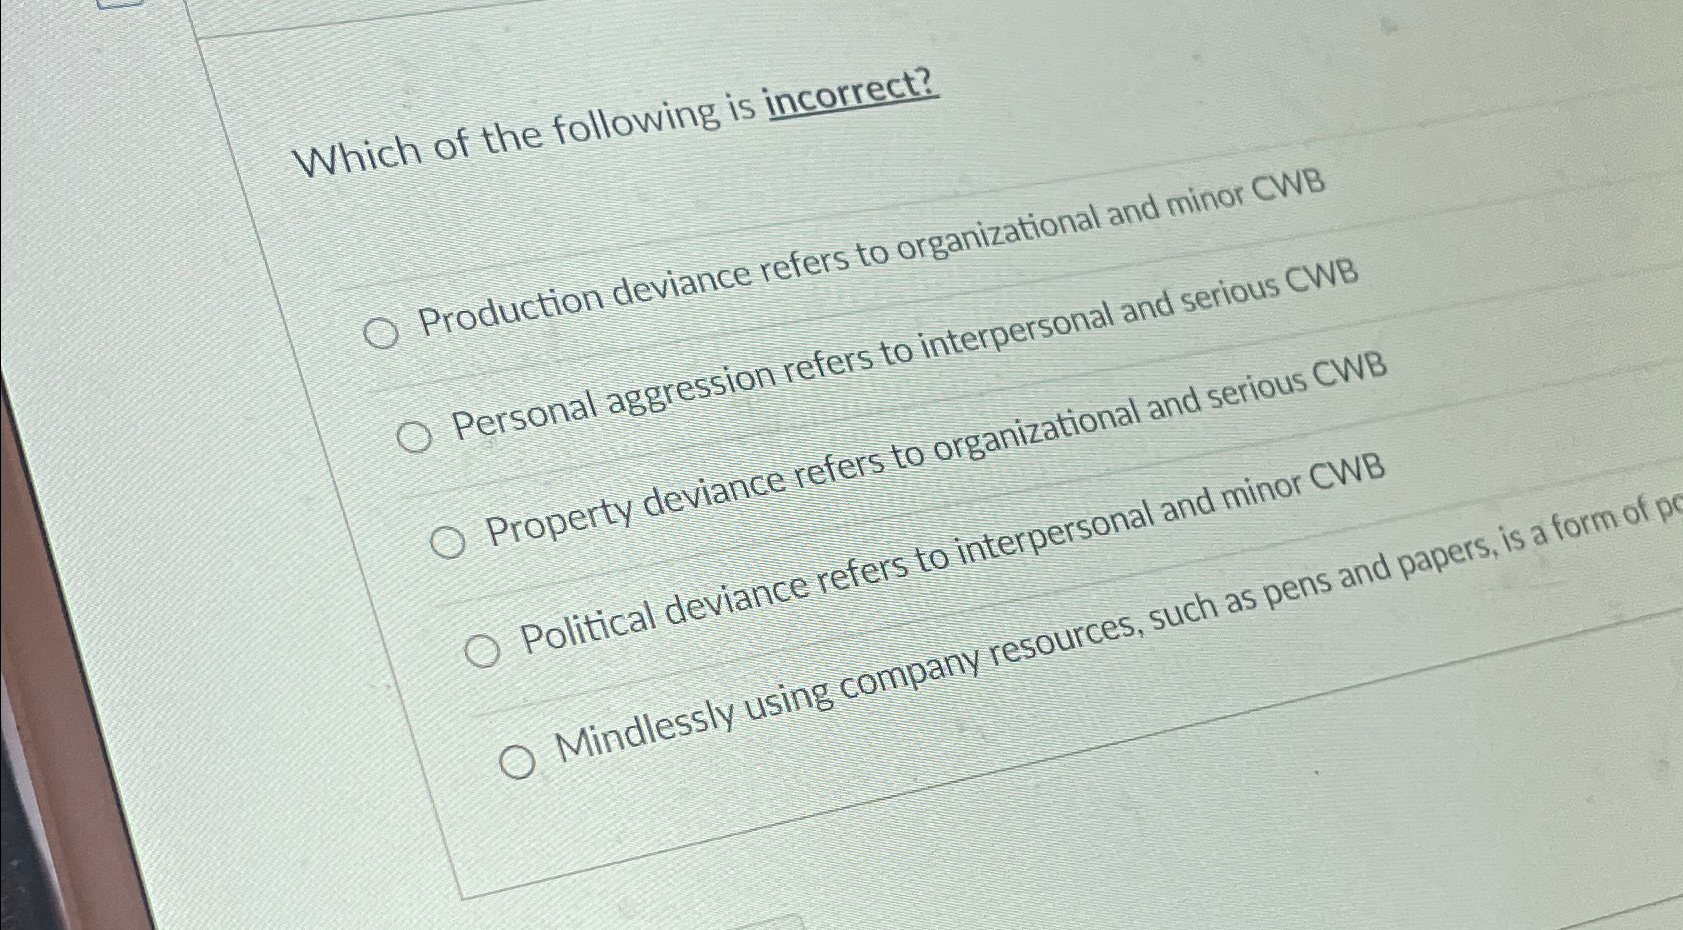Click the radio button for the last answer
Image resolution: width=1683 pixels, height=930 pixels.
pos(518,760)
